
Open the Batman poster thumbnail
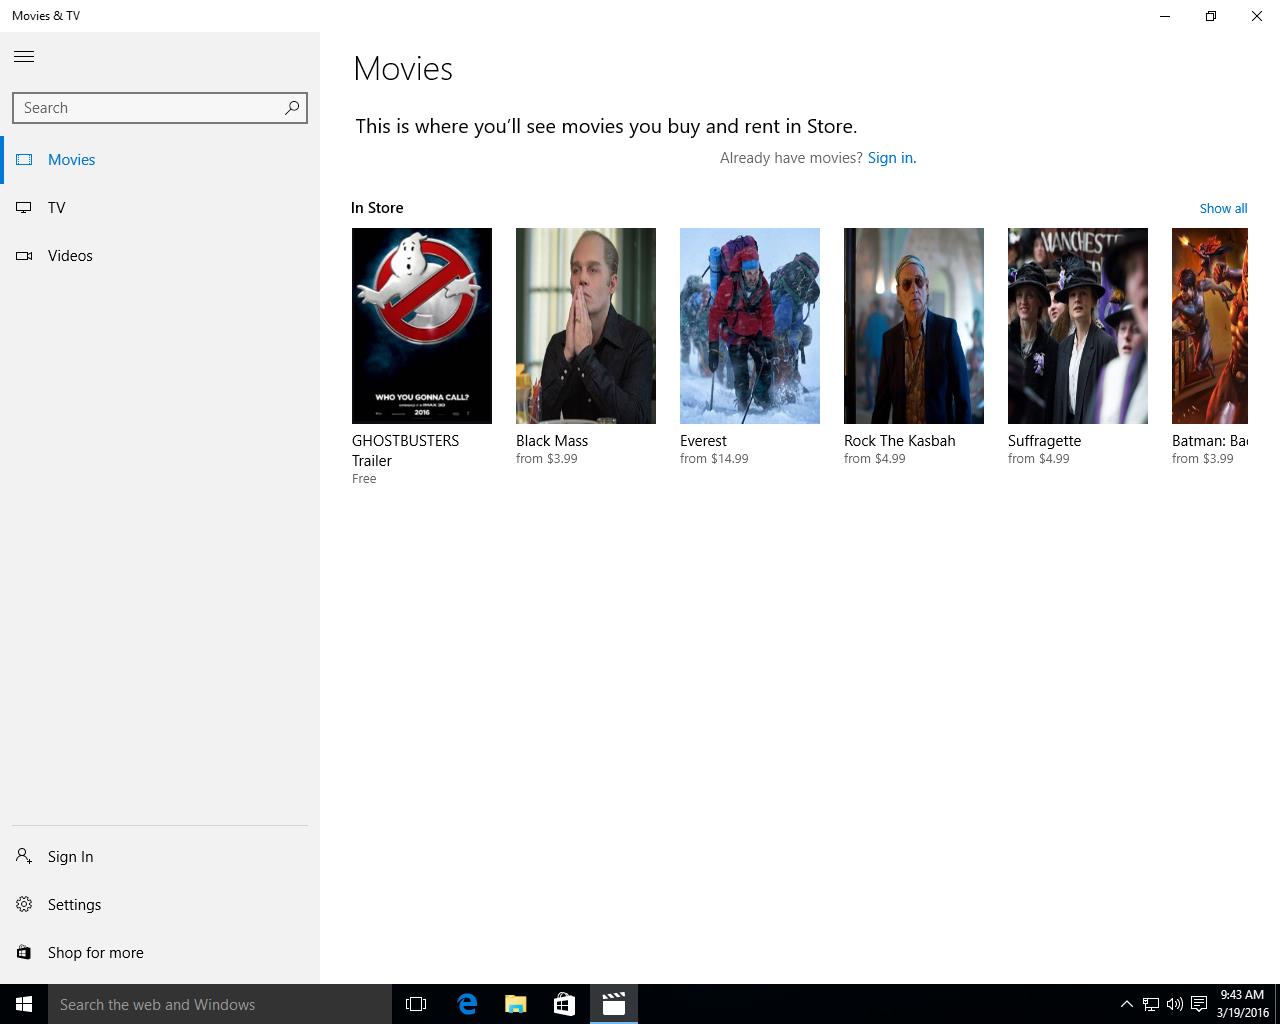(x=1210, y=325)
